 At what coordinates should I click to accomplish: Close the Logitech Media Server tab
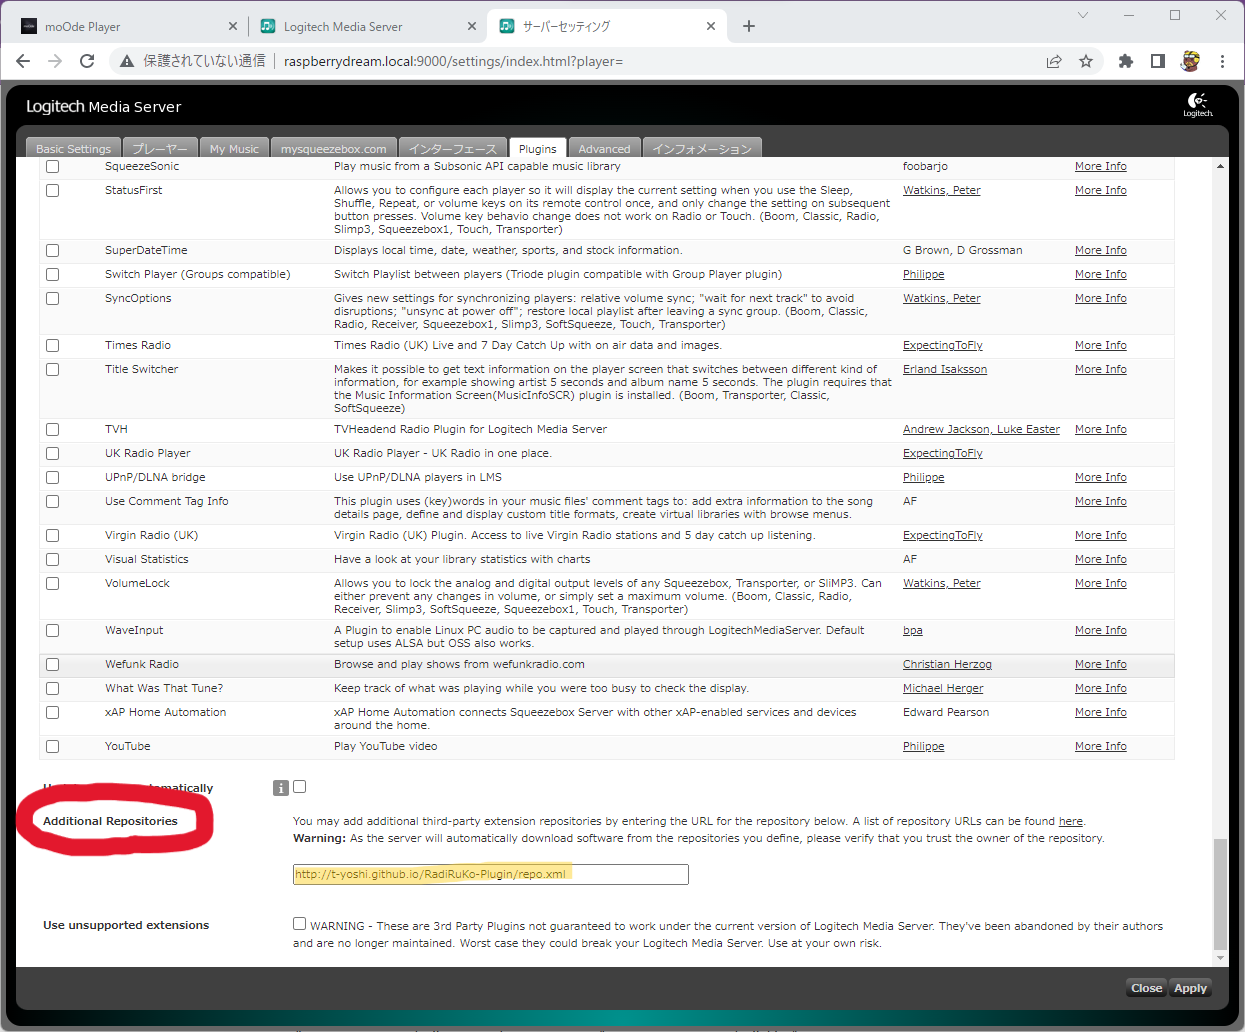tap(472, 26)
